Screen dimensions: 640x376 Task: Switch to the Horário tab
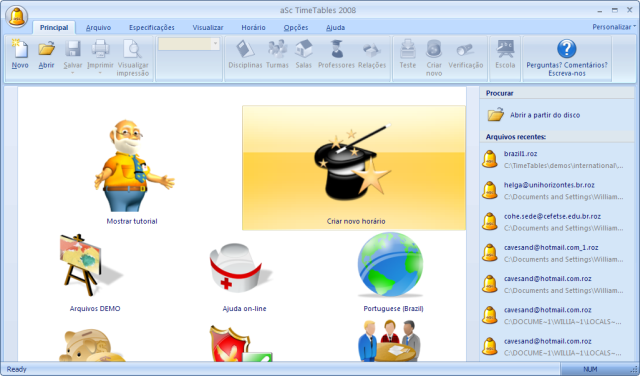(x=253, y=27)
